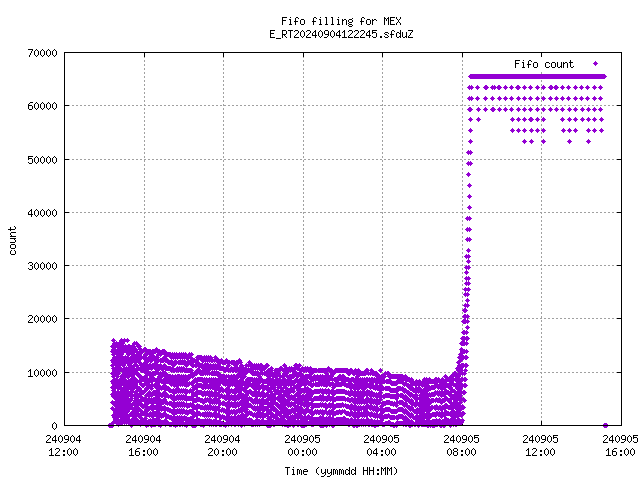Click the x-axis tick 240905 16:00

click(620, 446)
